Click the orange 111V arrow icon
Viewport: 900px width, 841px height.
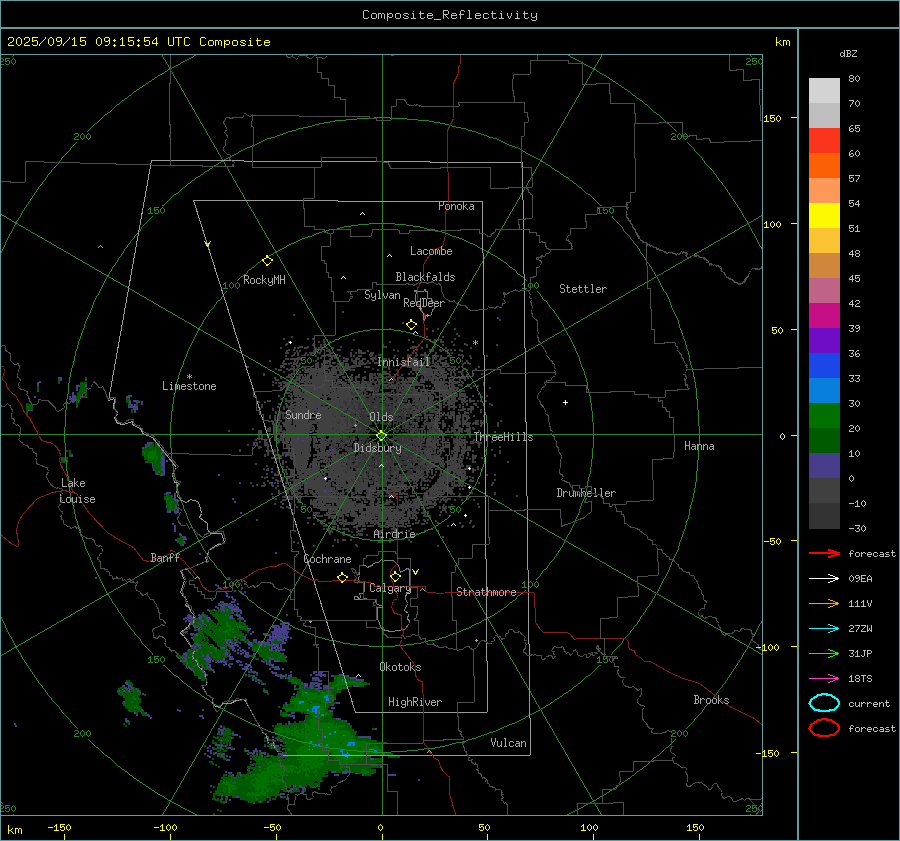click(824, 603)
